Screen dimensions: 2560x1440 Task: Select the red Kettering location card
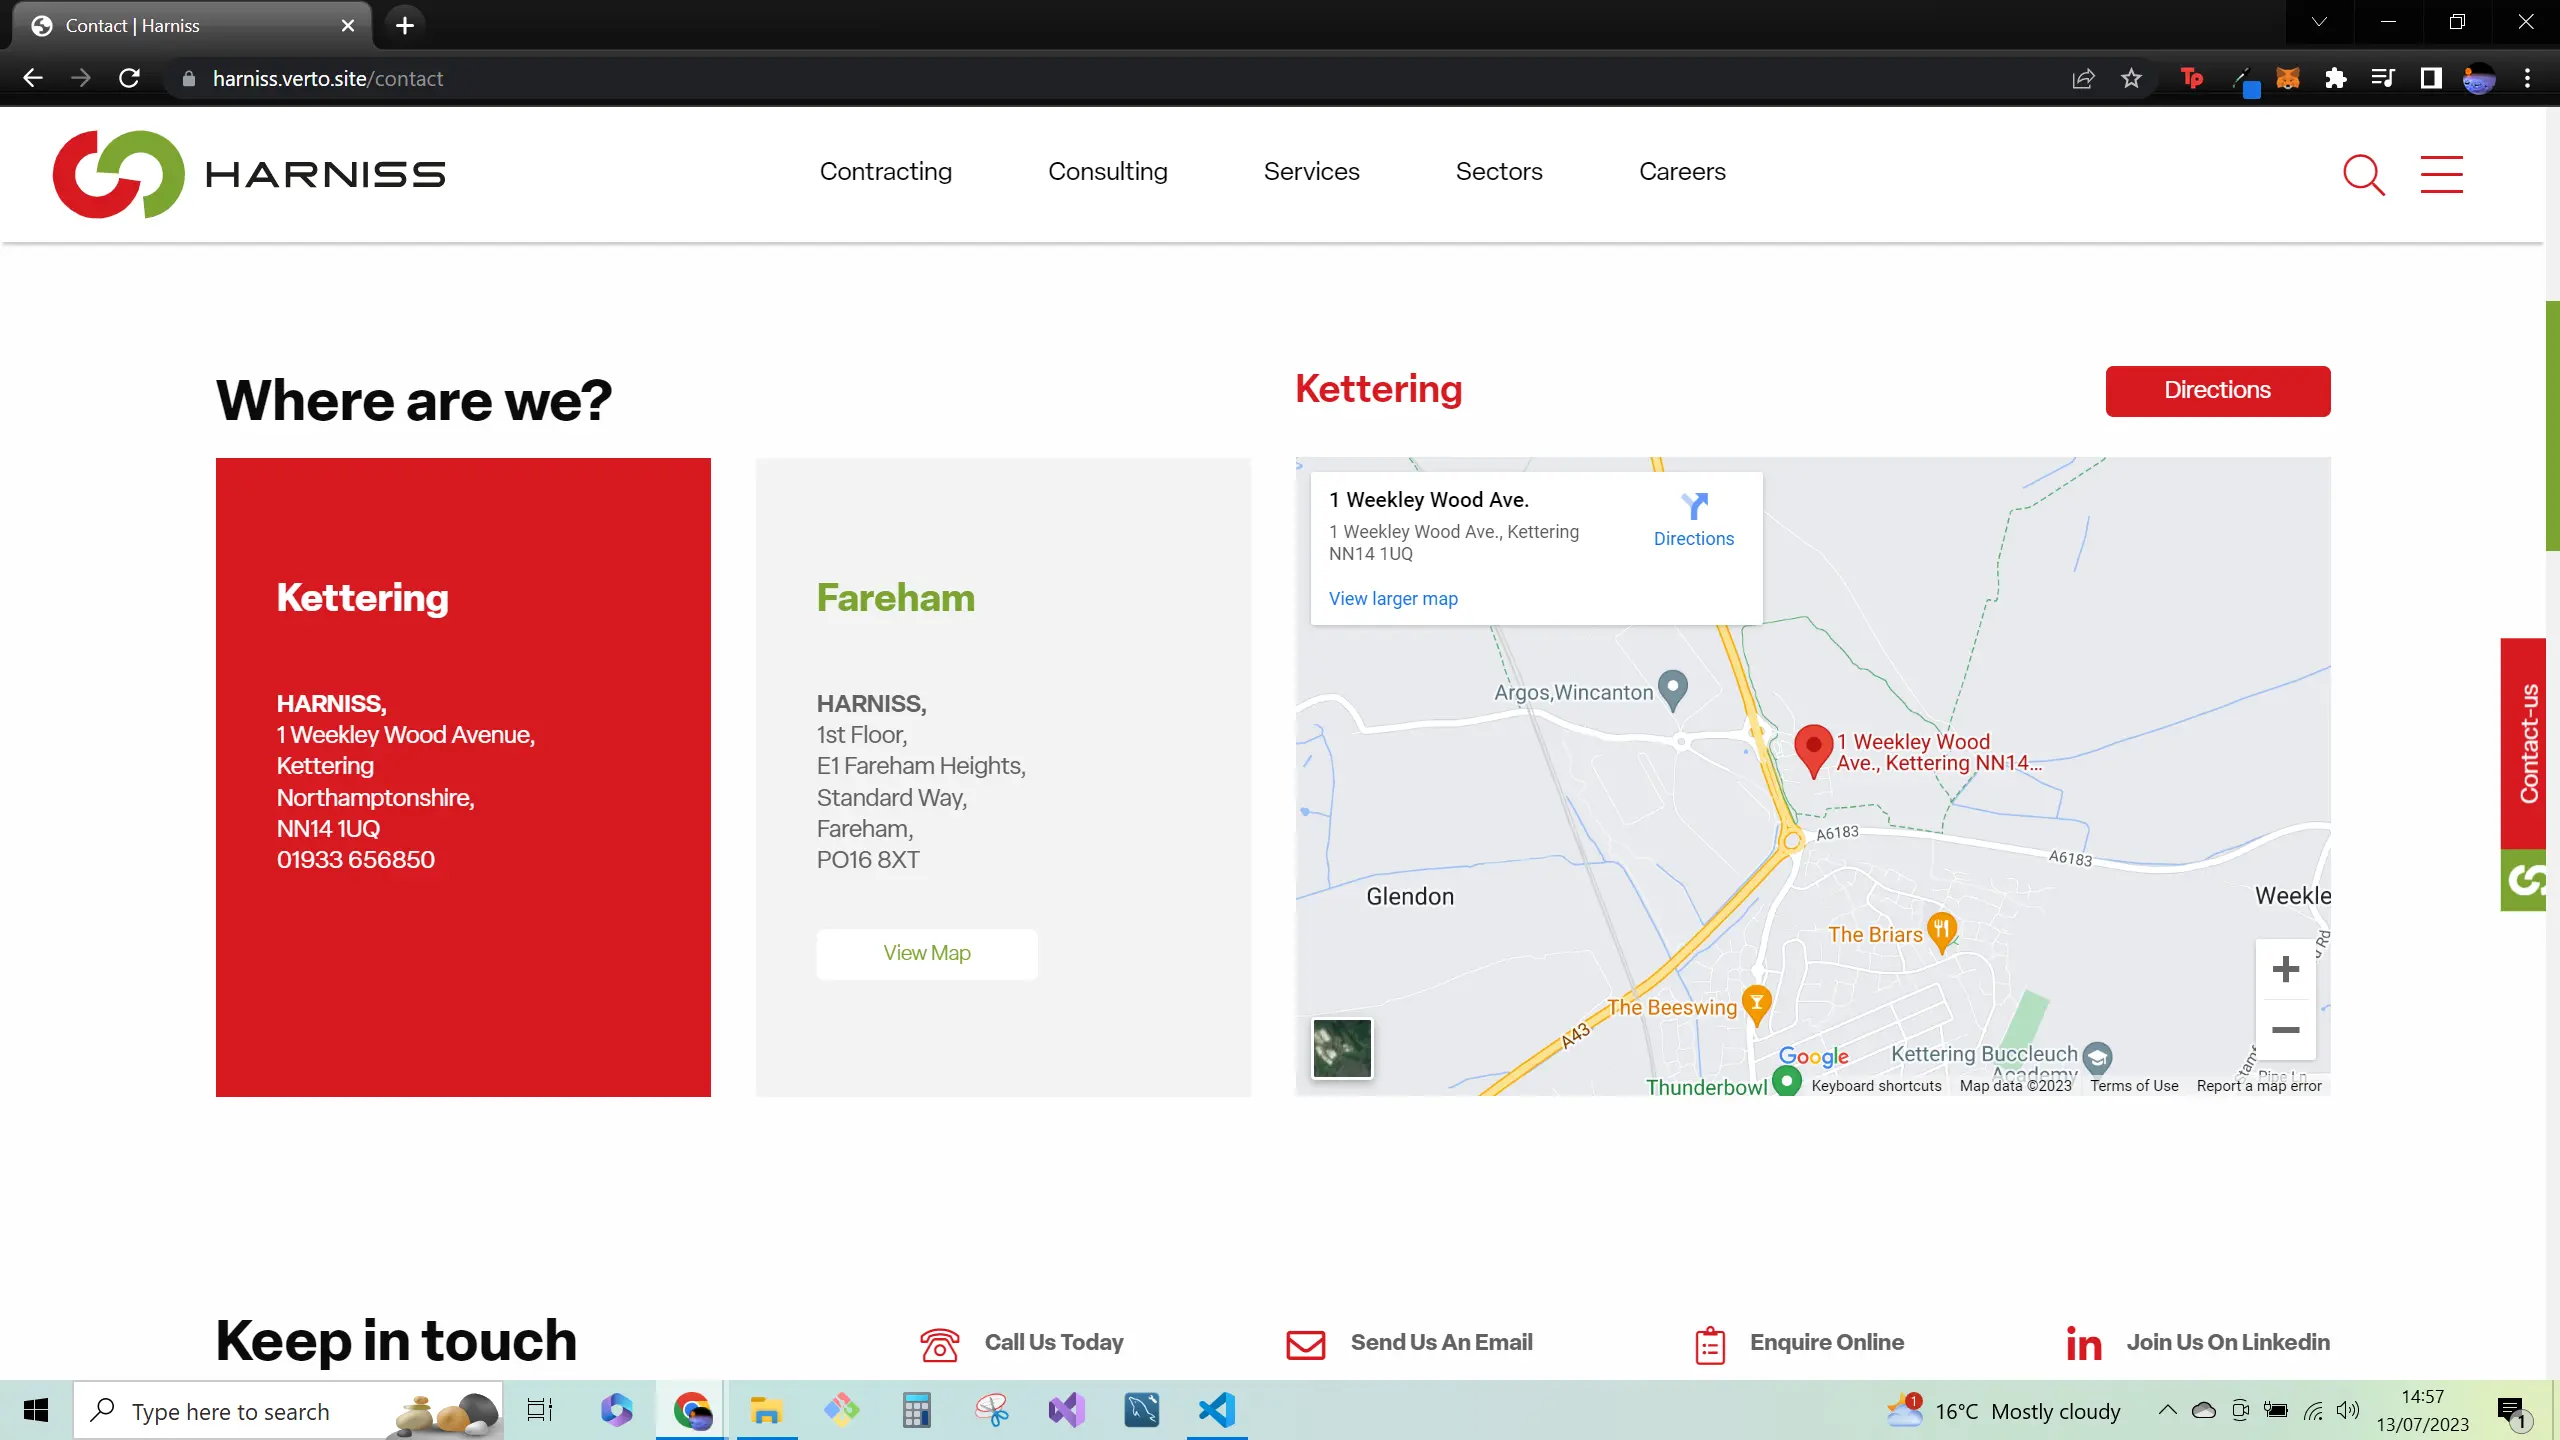click(463, 777)
